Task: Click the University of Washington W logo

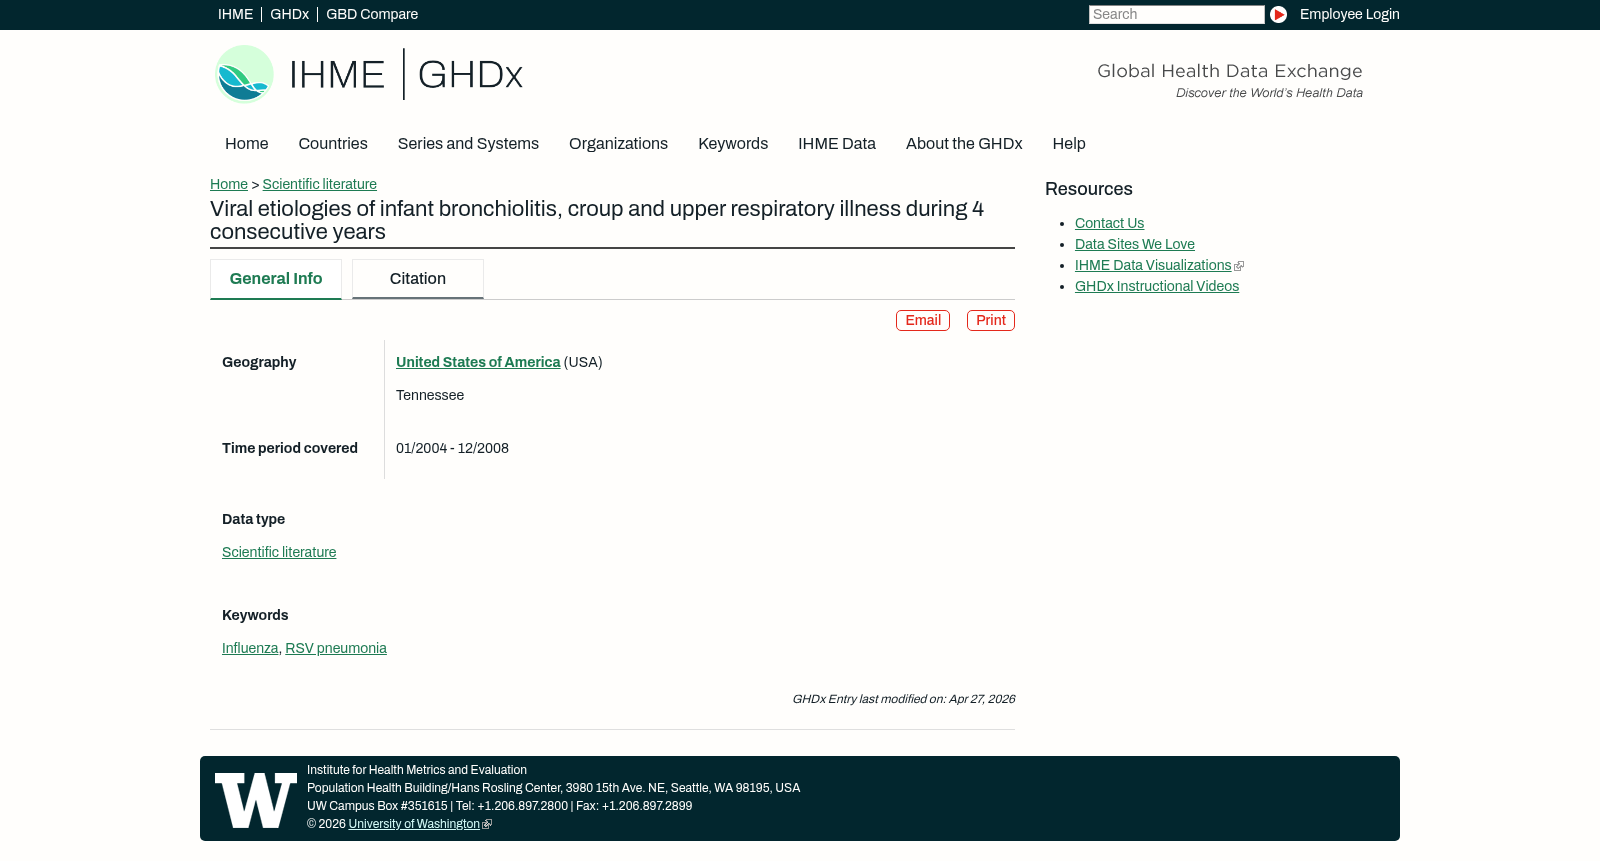Action: click(x=256, y=800)
